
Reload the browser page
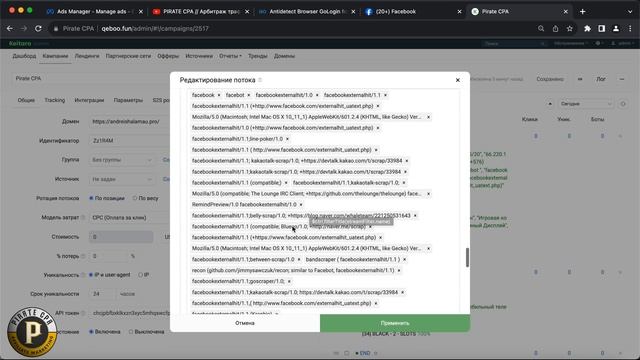tap(38, 29)
